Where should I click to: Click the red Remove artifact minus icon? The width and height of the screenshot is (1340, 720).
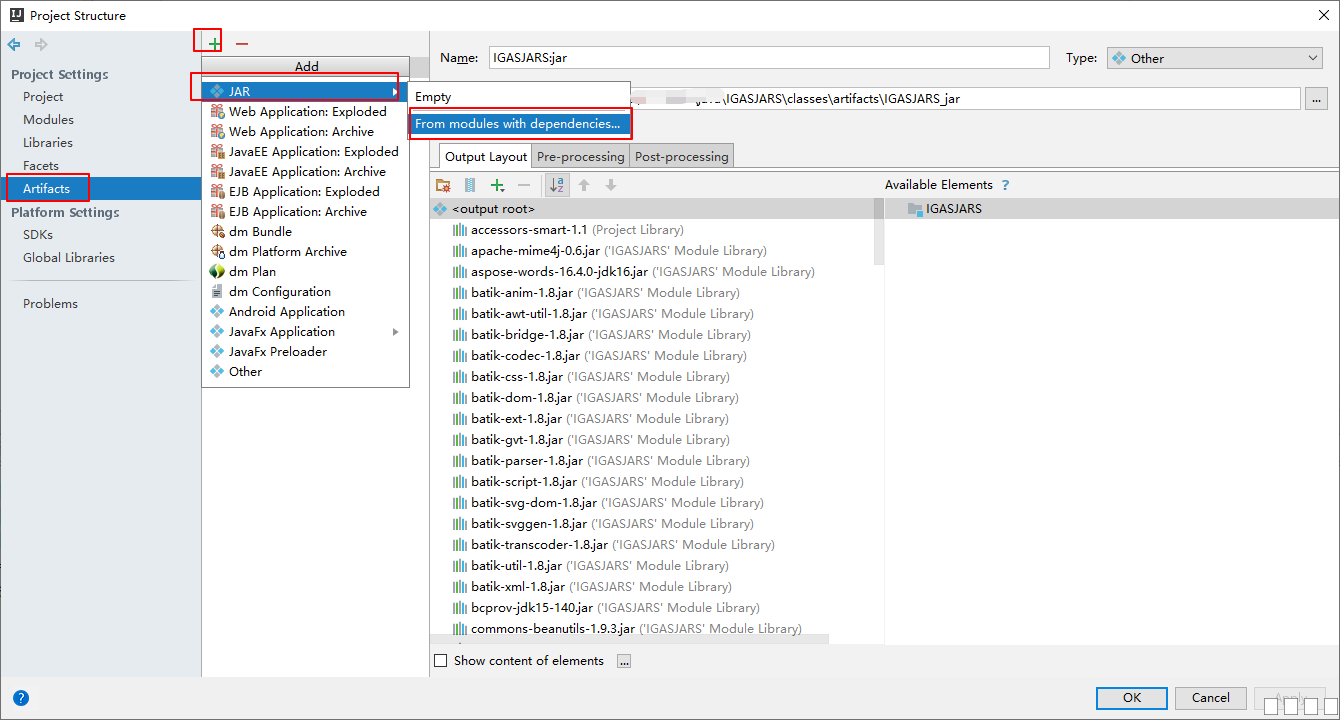point(241,44)
